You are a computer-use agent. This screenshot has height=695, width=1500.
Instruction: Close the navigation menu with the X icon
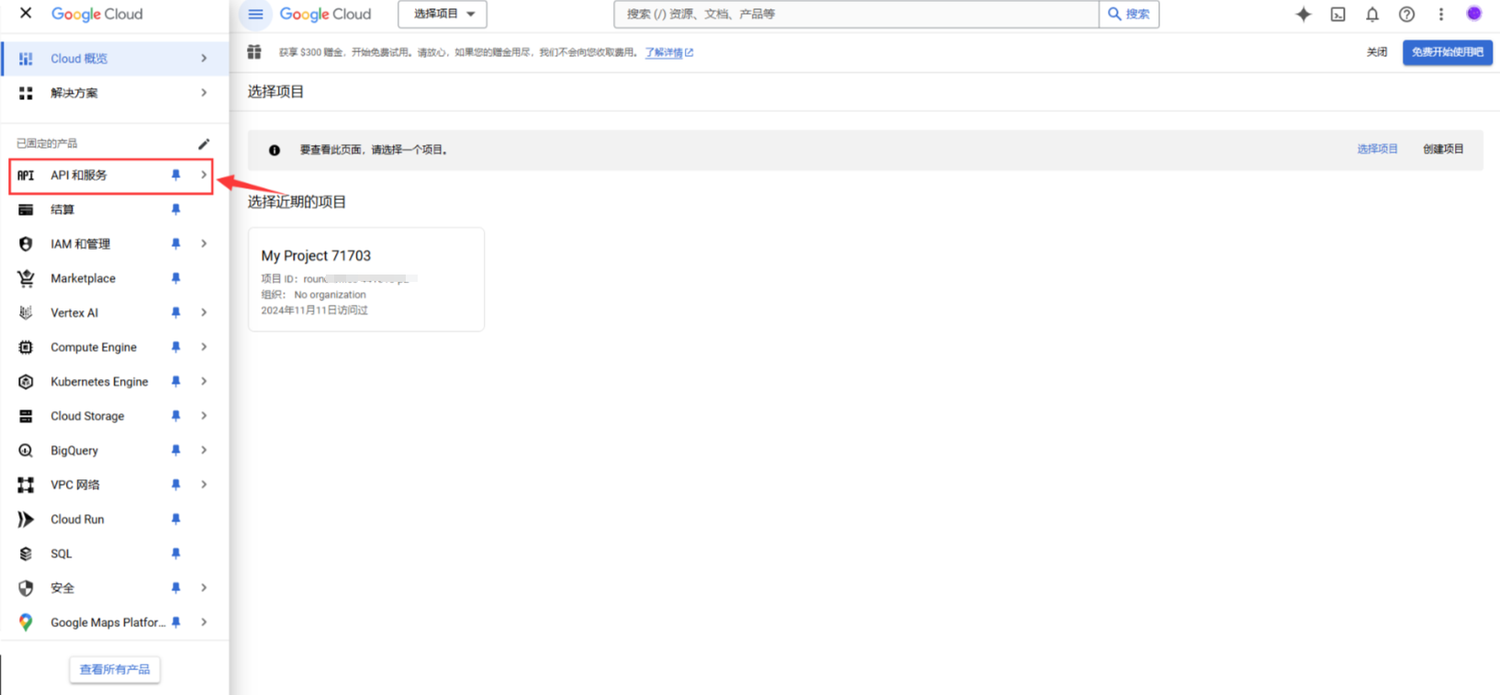pos(26,14)
